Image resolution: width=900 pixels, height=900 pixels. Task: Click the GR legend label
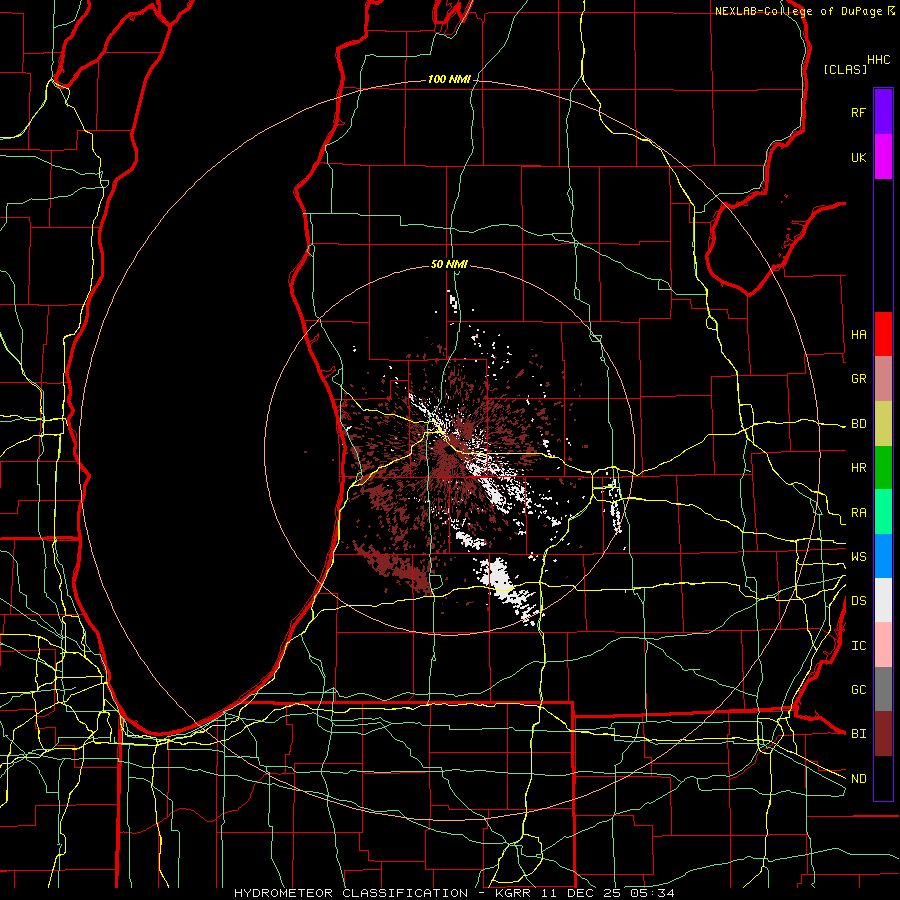(x=858, y=379)
